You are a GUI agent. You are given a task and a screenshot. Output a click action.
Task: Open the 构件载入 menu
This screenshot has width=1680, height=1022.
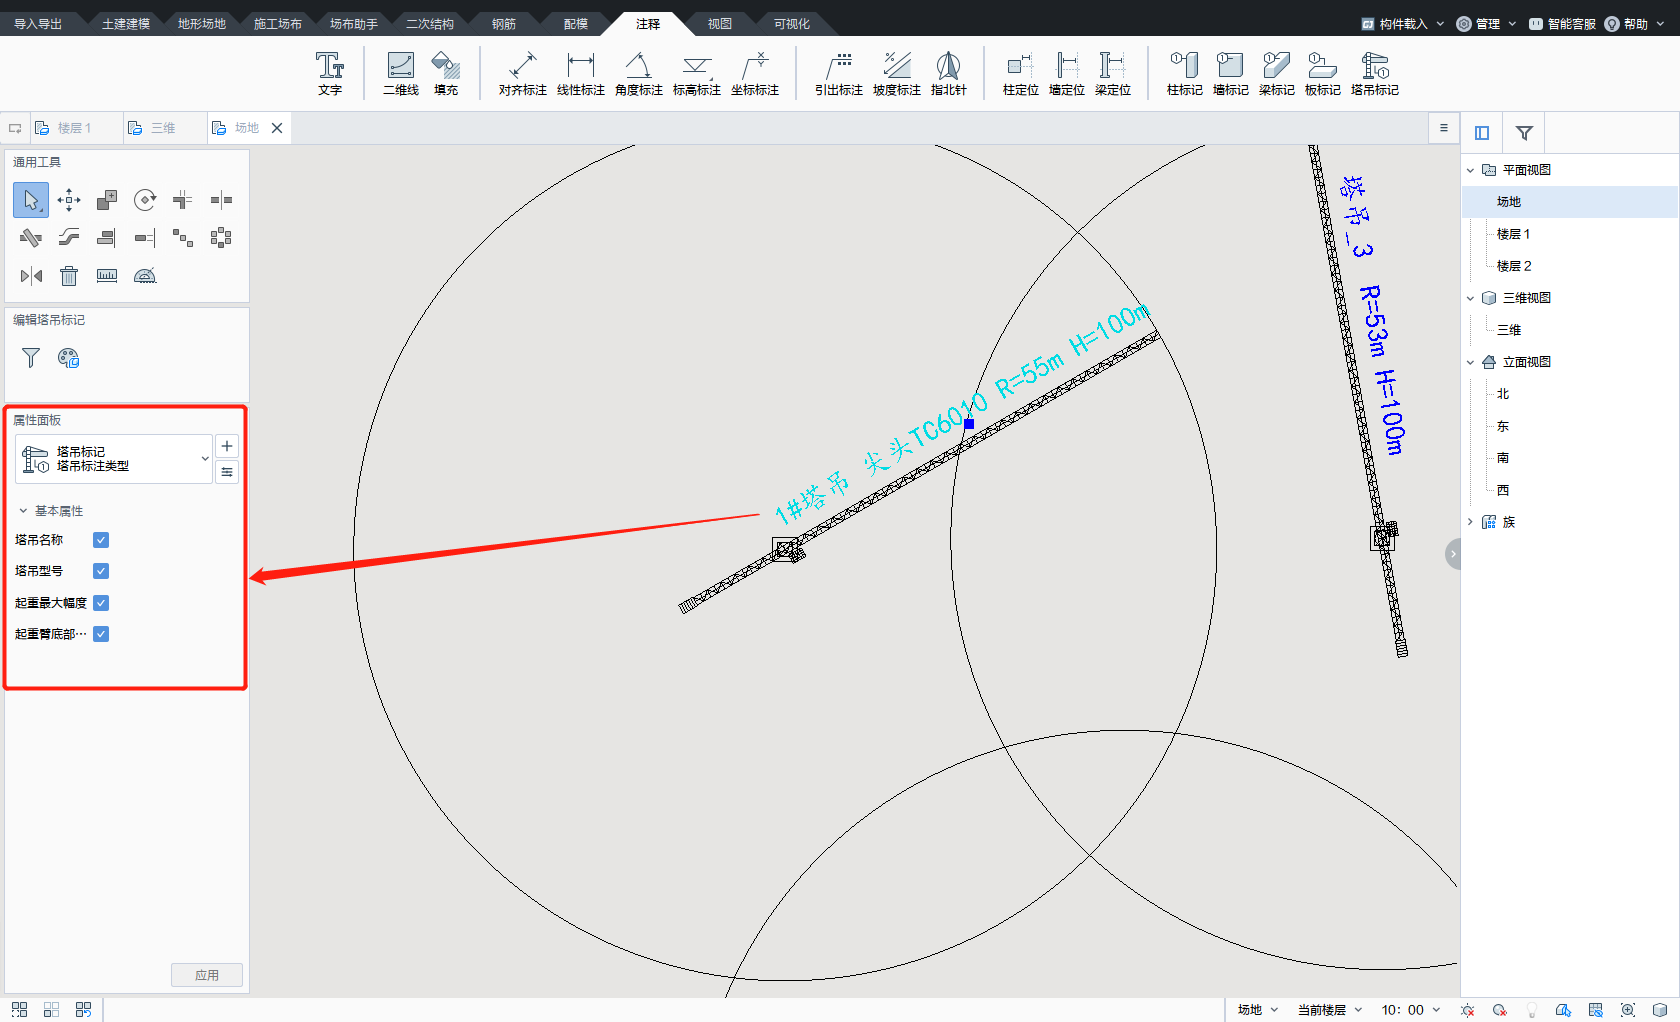click(1403, 24)
